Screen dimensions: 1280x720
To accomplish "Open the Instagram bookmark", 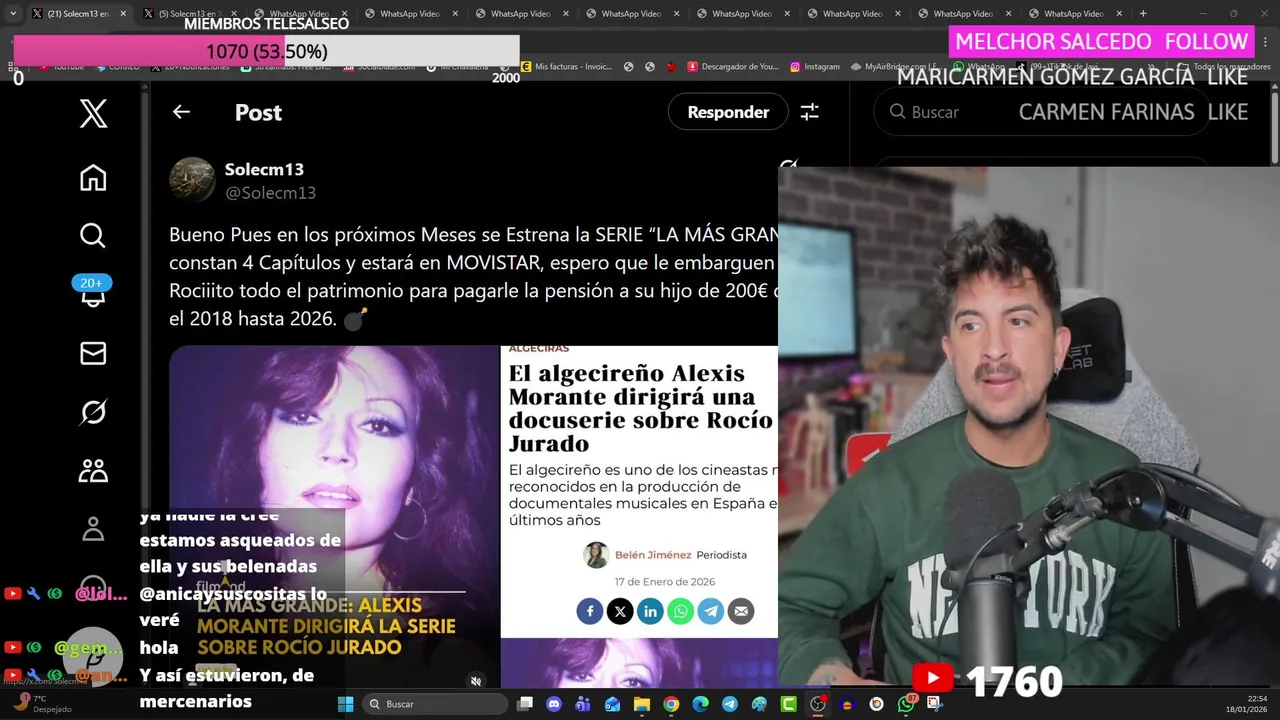I will [815, 66].
